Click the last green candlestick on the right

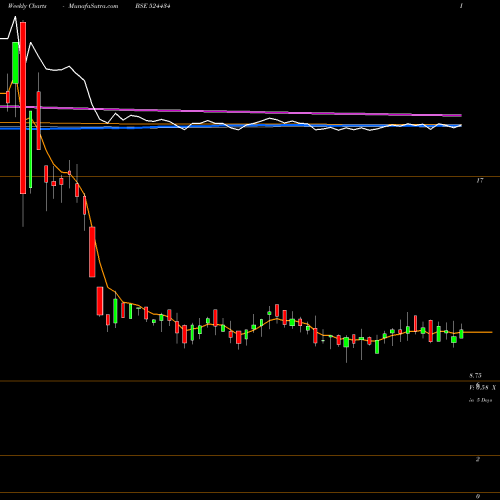(x=461, y=334)
